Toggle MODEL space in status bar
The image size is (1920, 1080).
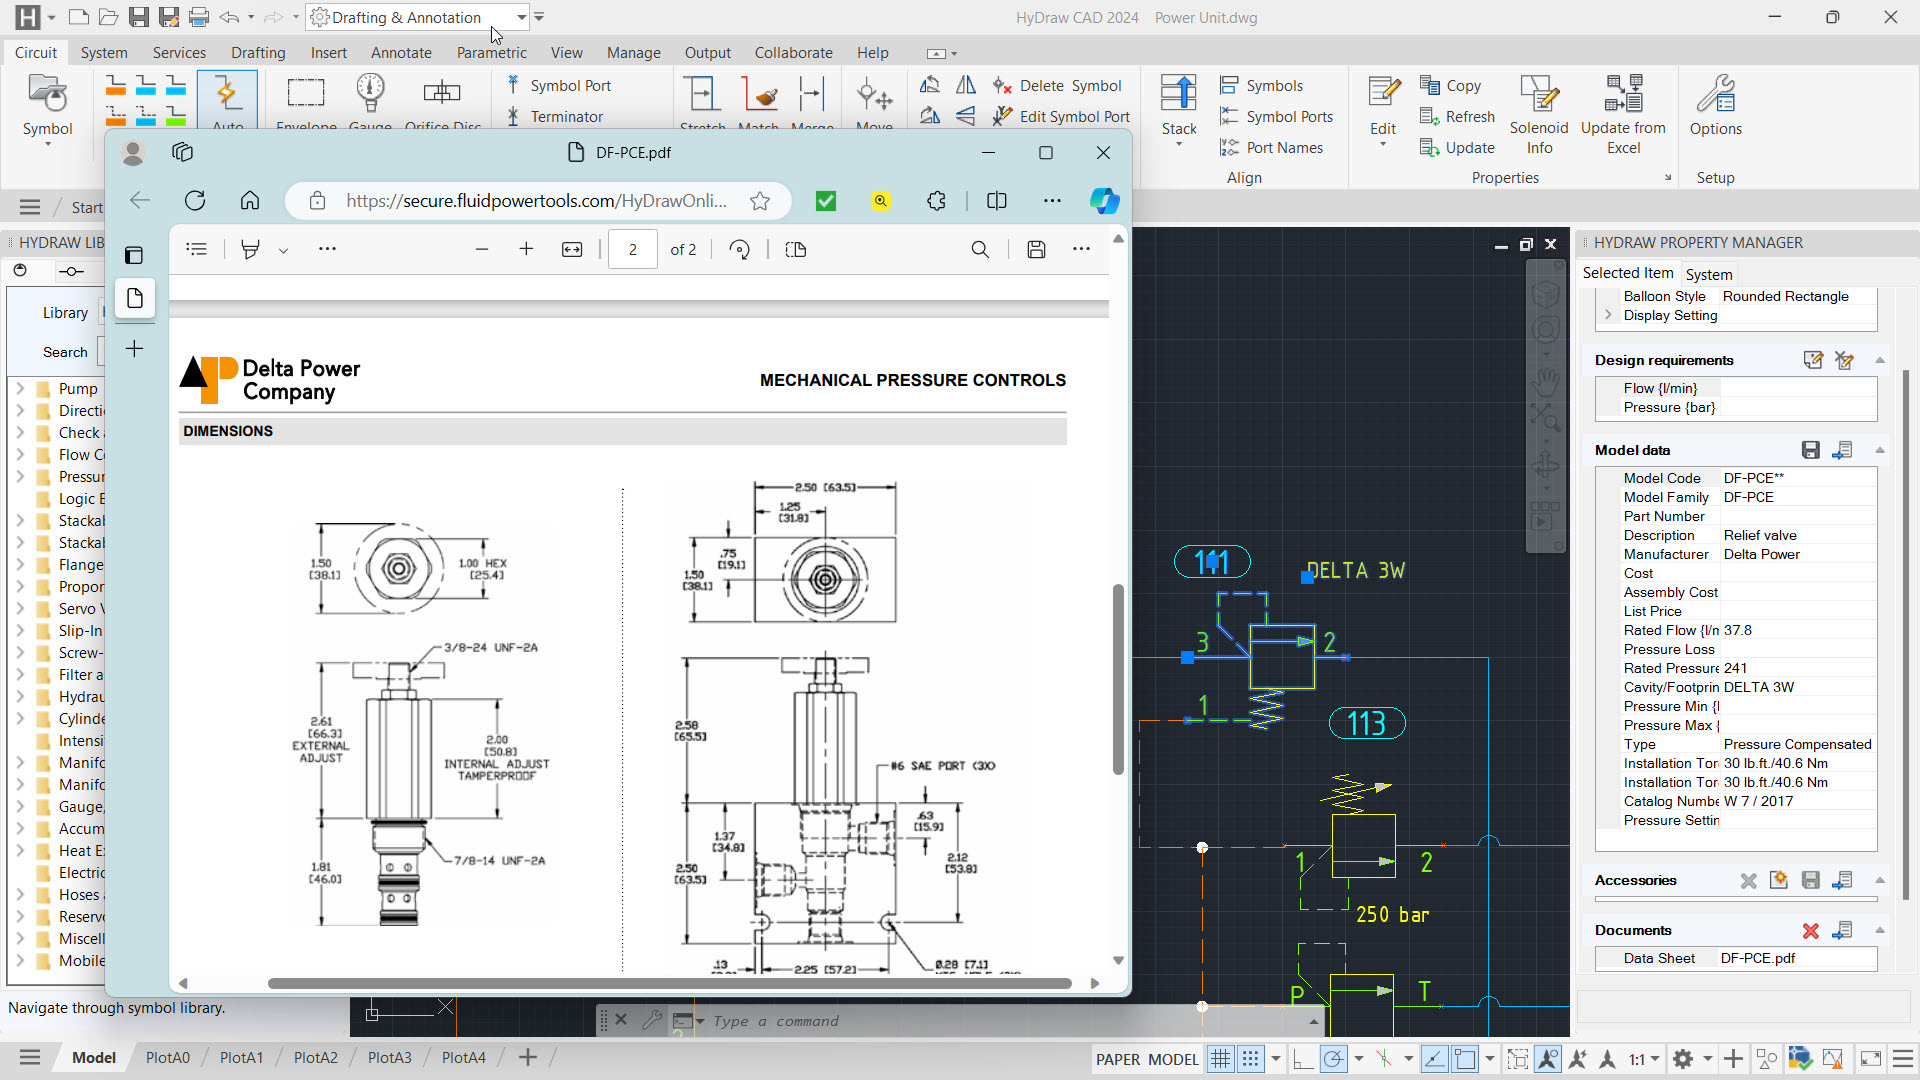[x=1173, y=1060]
